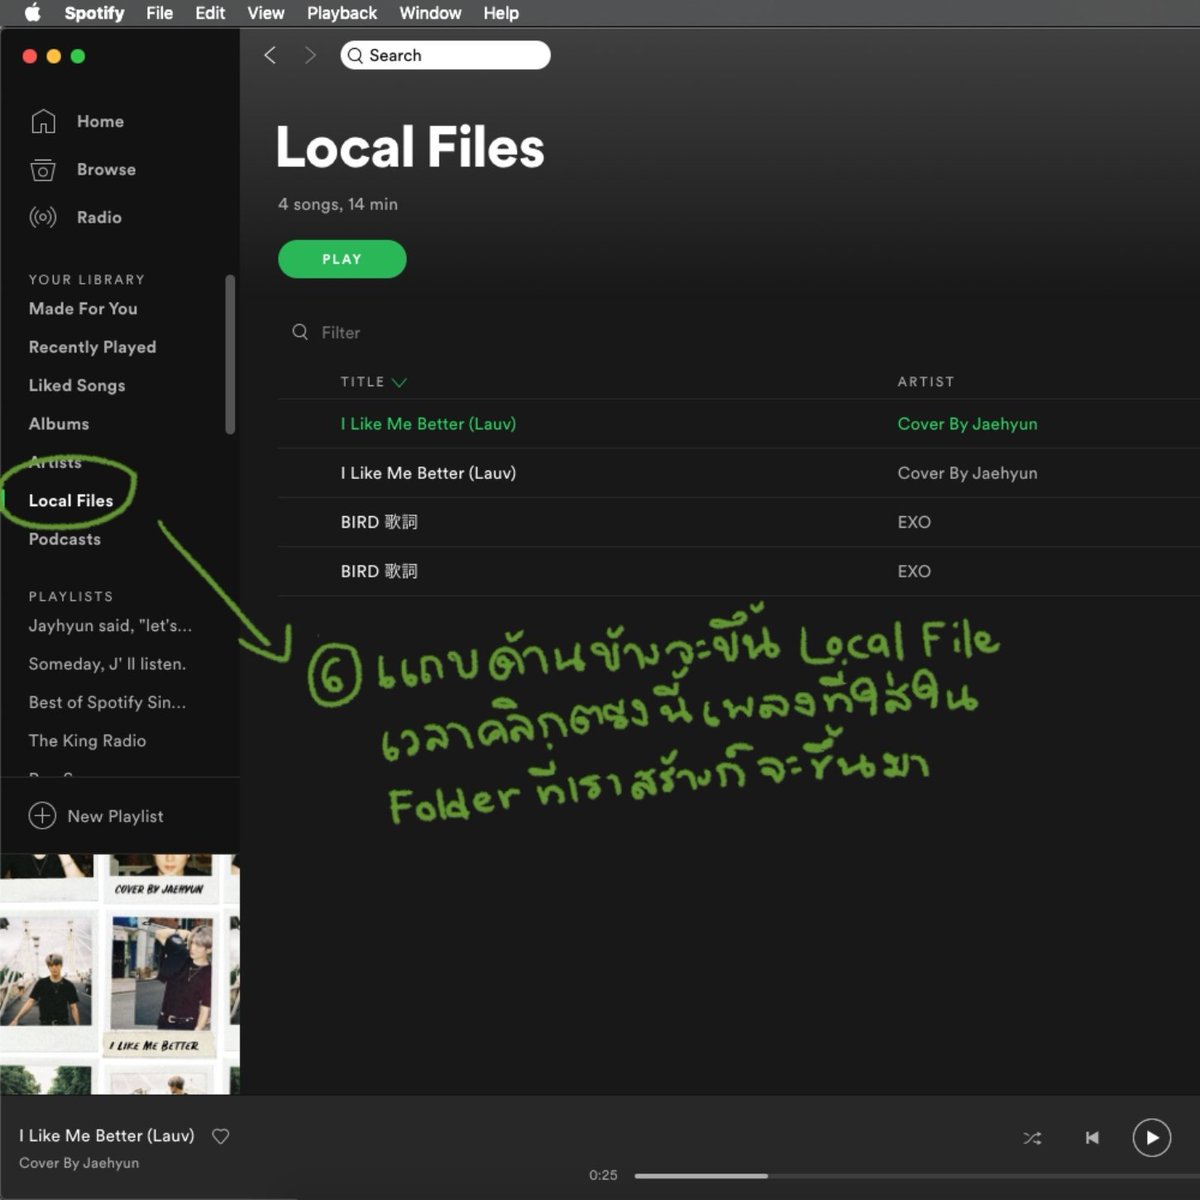Open the Help menu
This screenshot has width=1200, height=1200.
(x=501, y=13)
